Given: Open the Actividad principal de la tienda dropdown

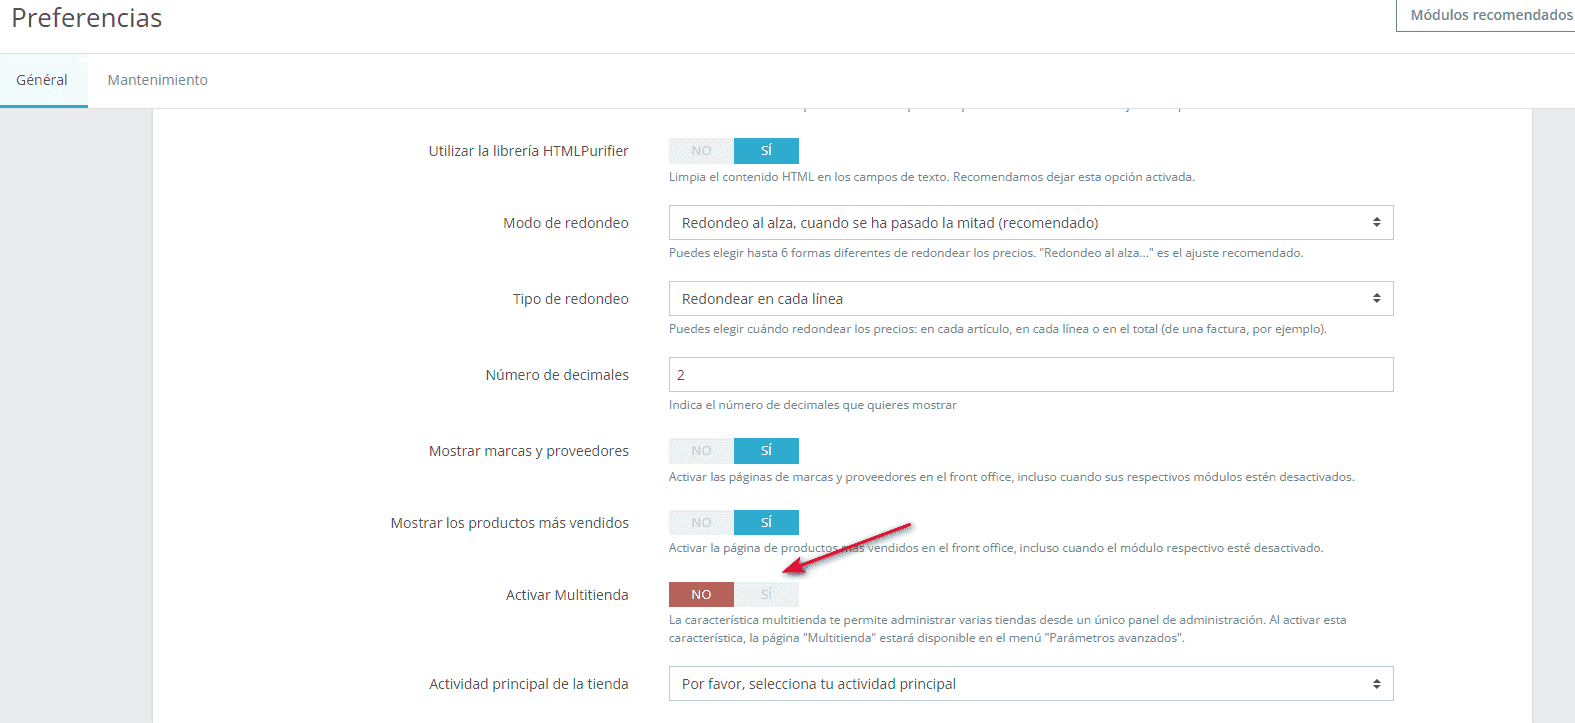Looking at the screenshot, I should click(x=1030, y=684).
